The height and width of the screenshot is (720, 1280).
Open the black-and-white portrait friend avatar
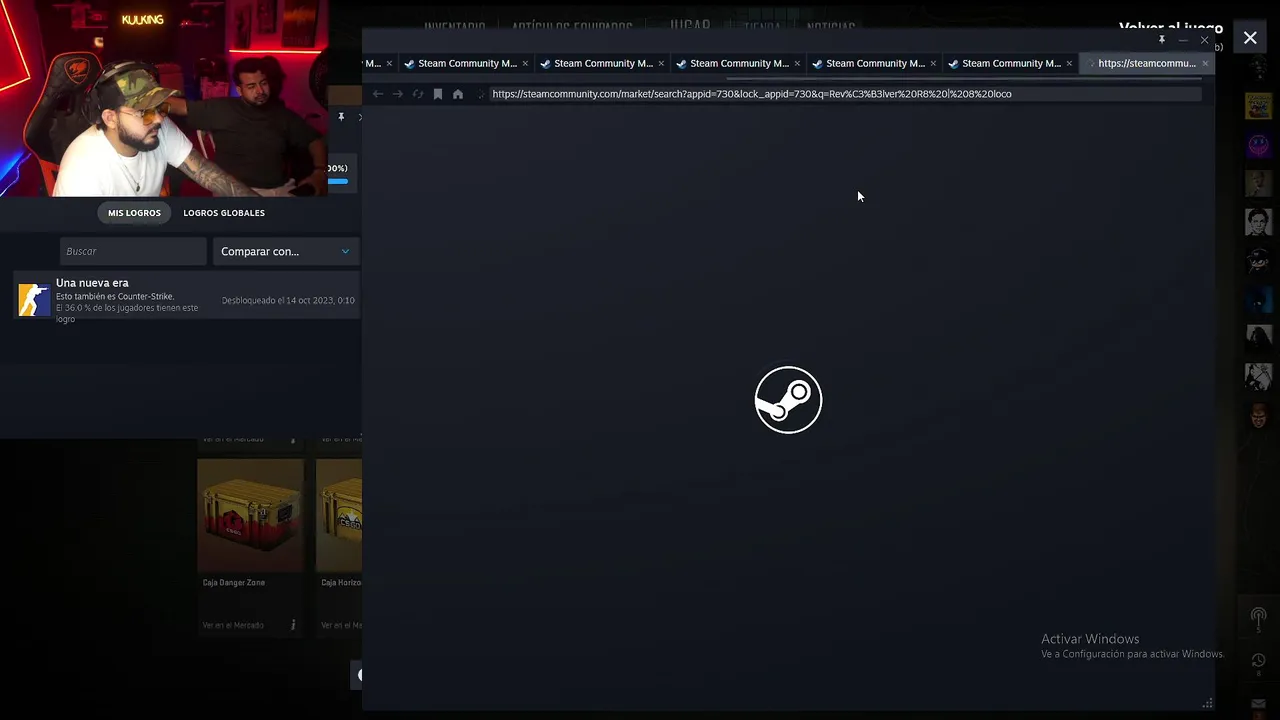[x=1258, y=222]
